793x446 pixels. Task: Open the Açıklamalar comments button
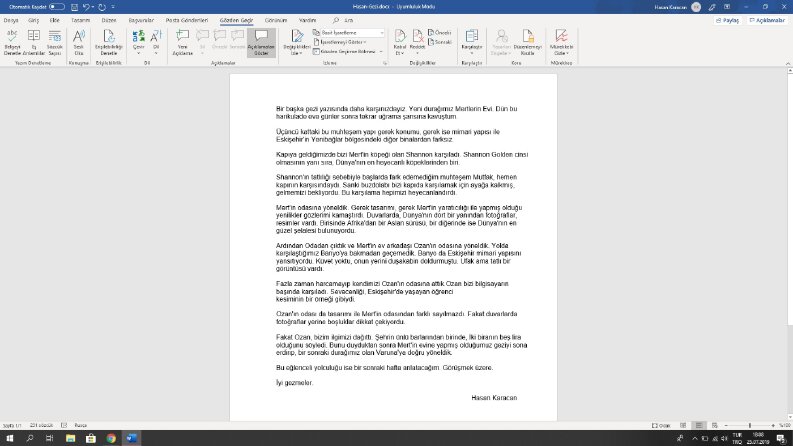coord(767,20)
